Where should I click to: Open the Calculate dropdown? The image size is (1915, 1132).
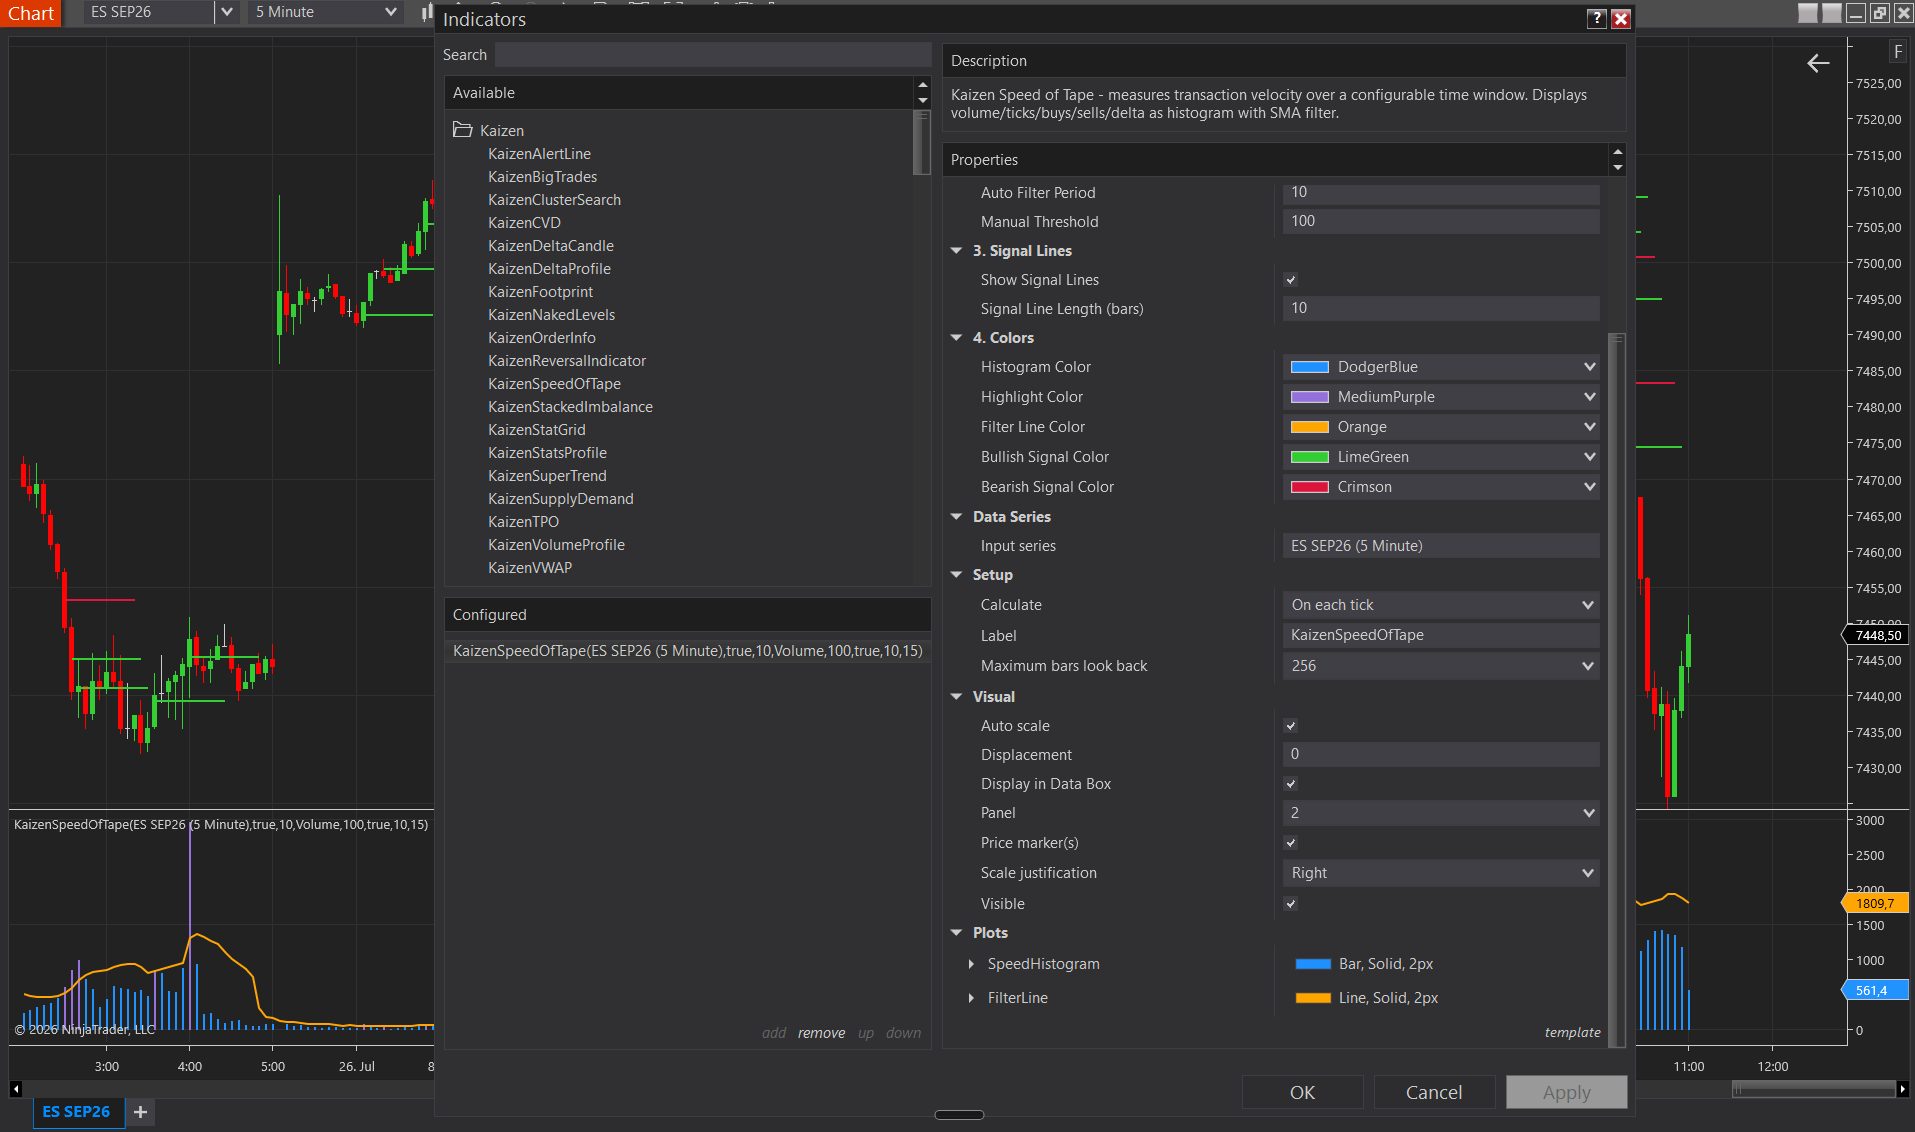click(x=1441, y=605)
